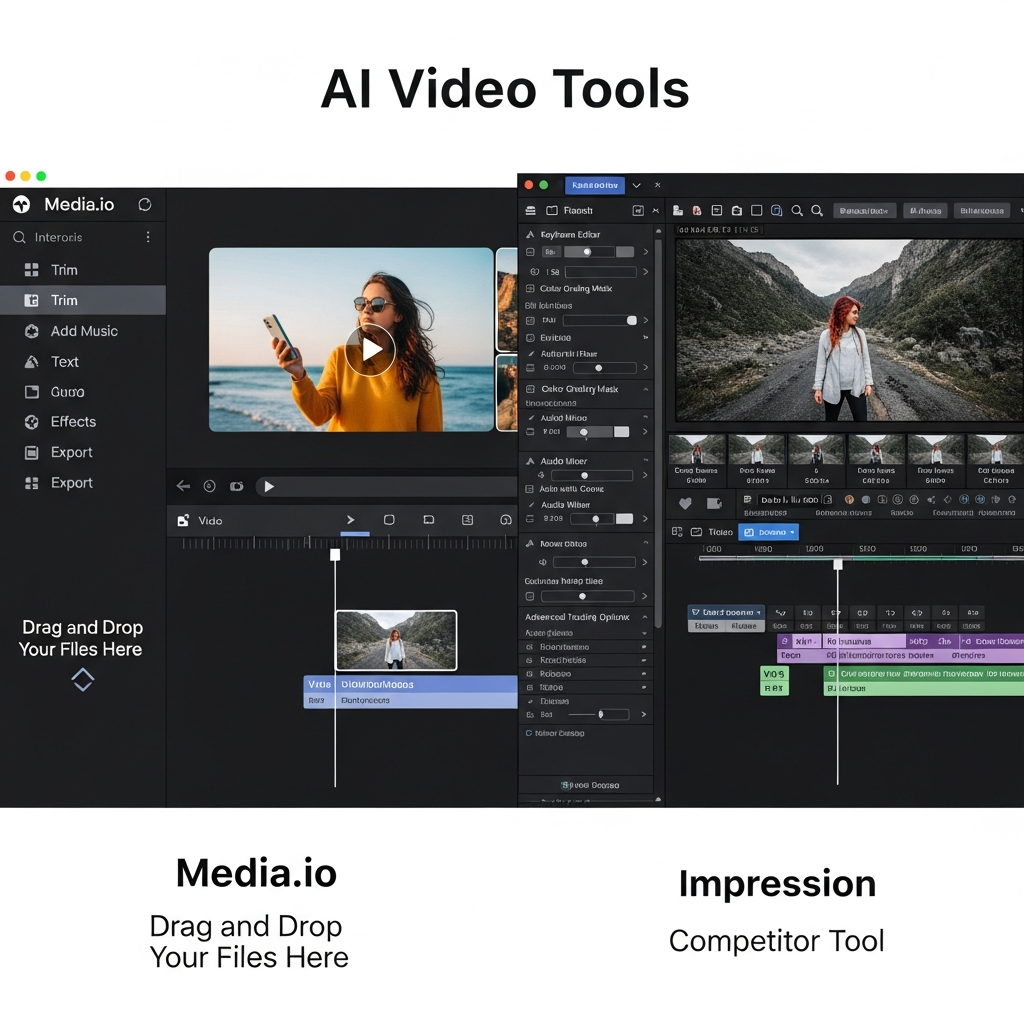Open the three-dot menu beside the search field
Image resolution: width=1024 pixels, height=1024 pixels.
(148, 237)
